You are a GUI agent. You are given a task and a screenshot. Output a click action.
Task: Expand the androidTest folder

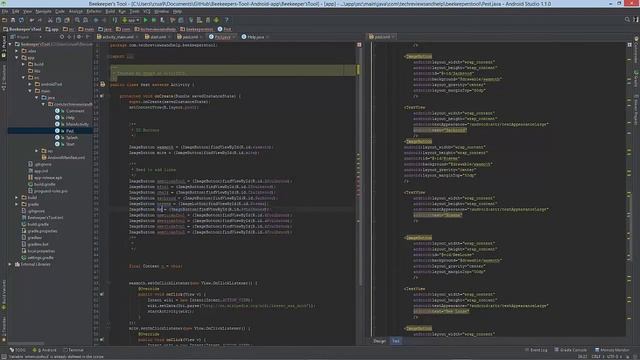[x=30, y=84]
